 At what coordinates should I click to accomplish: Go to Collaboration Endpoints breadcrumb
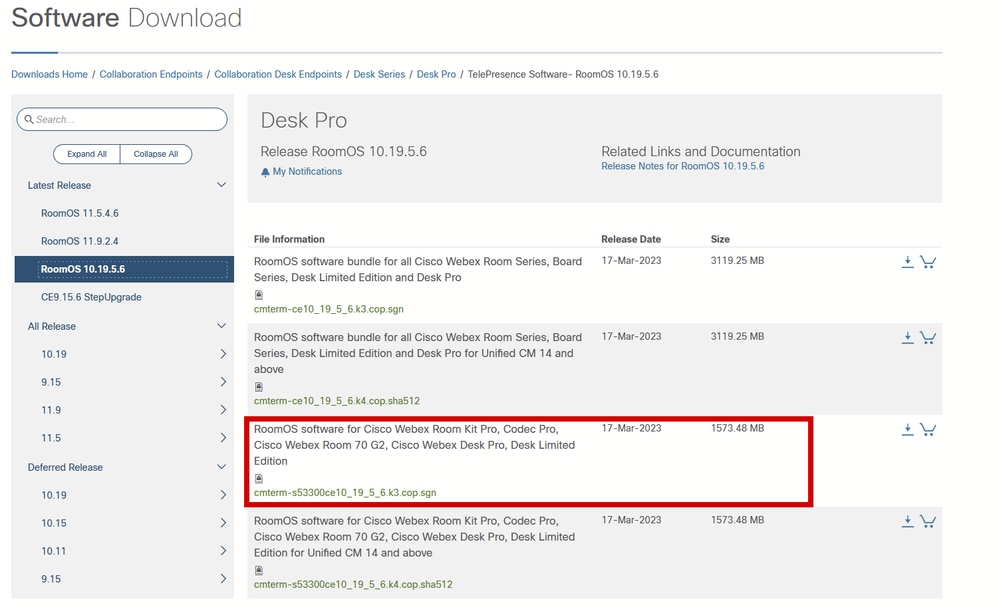(x=151, y=75)
